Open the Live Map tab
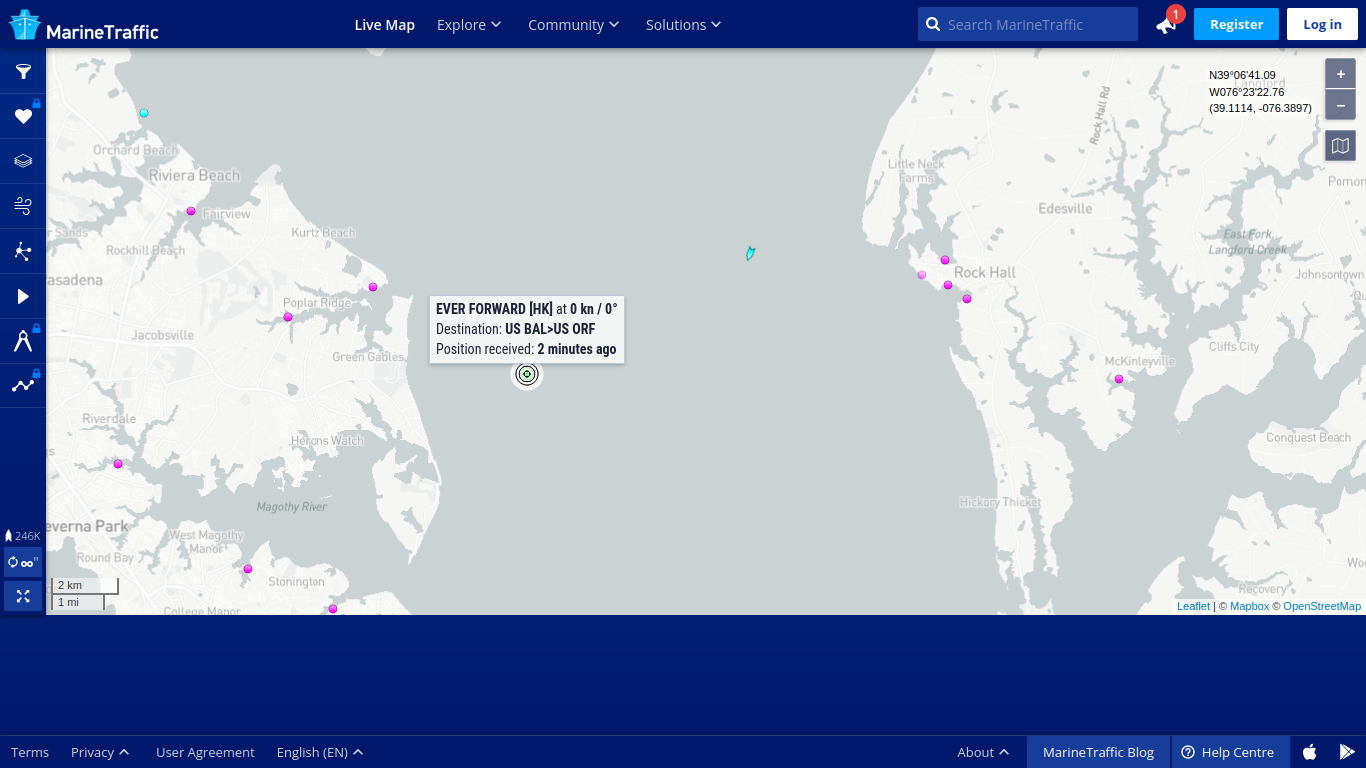Image resolution: width=1366 pixels, height=768 pixels. (x=385, y=24)
